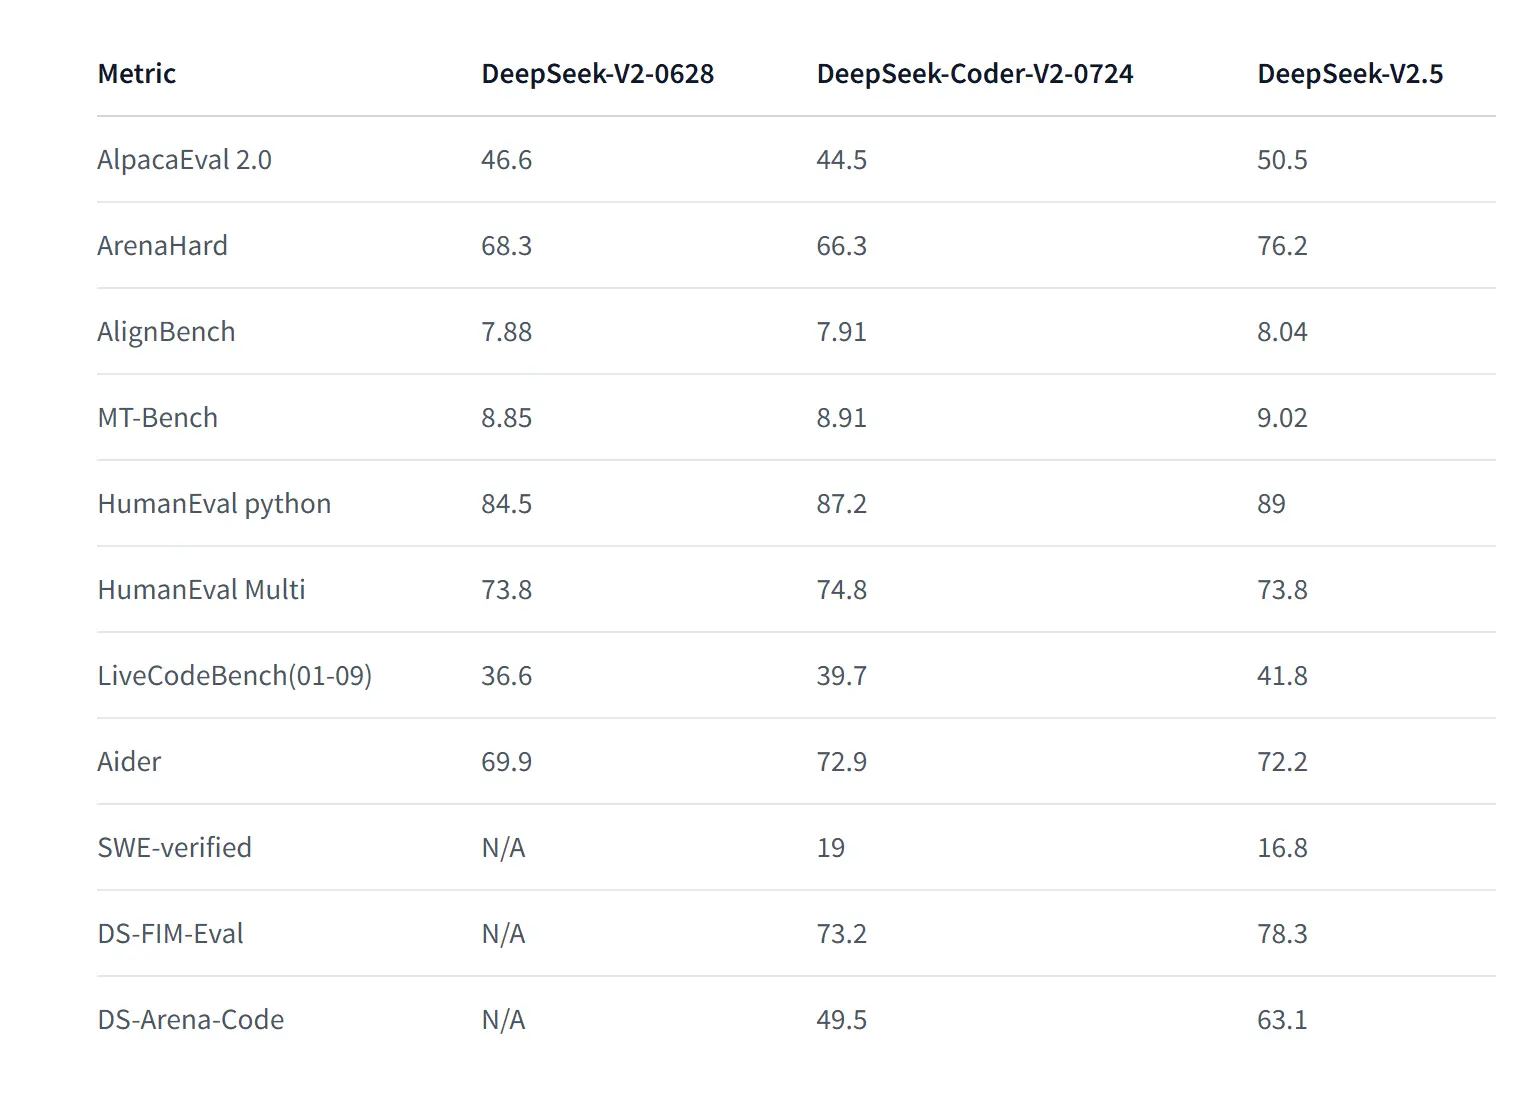Screen dimensions: 1535x1104
Task: Click the DeepSeek-V2-0628 column header
Action: click(598, 74)
